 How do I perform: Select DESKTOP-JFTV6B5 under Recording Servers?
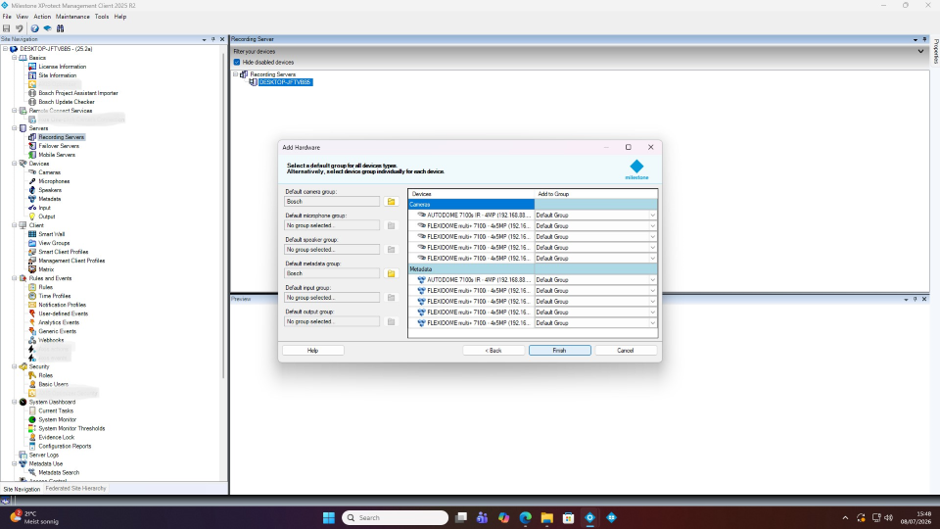coord(285,82)
